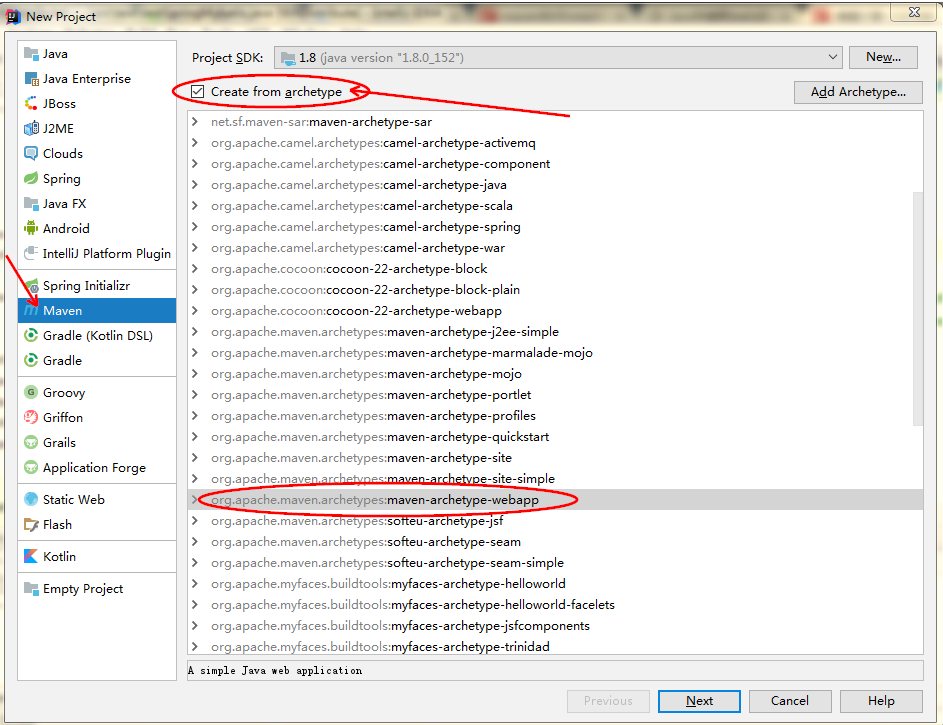Select the Groovy icon

[31, 393]
